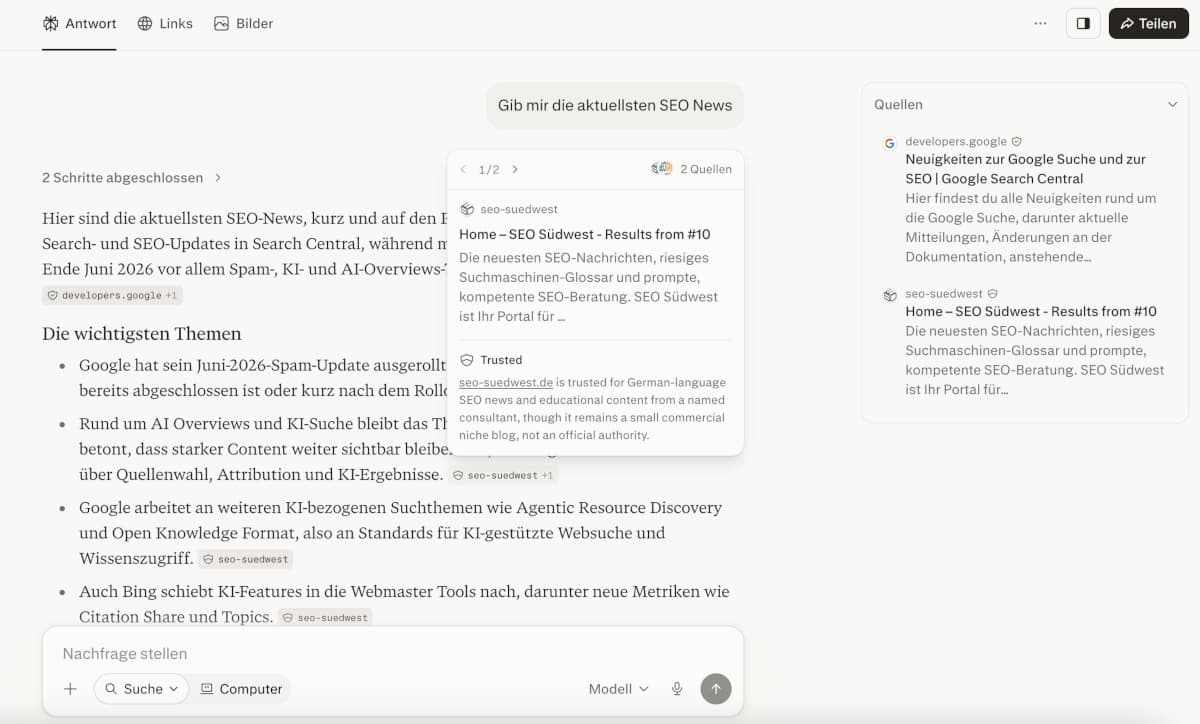The image size is (1200, 724).
Task: Click the Teilen share button
Action: coord(1148,23)
